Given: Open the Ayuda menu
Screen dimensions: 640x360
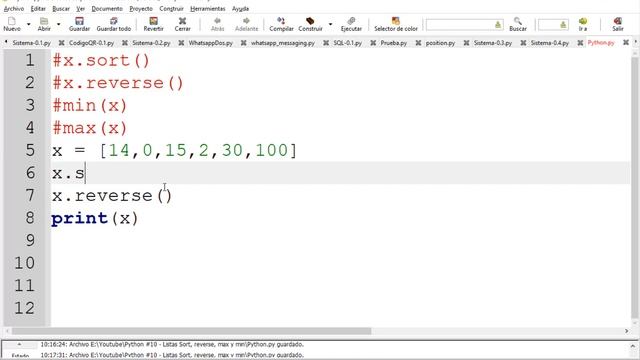Looking at the screenshot, I should 240,9.
